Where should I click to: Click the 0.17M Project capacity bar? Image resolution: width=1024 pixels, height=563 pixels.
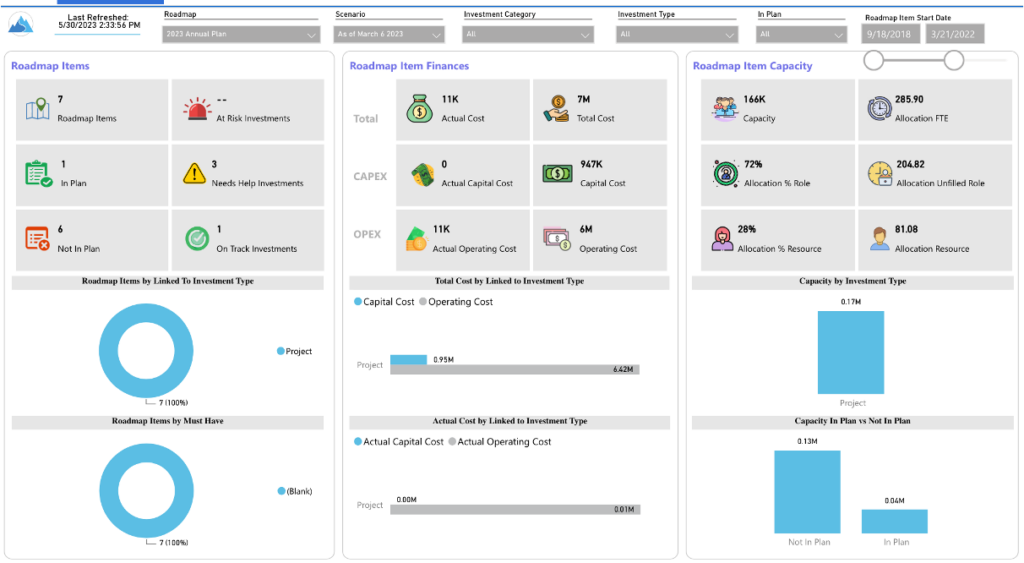tap(851, 353)
